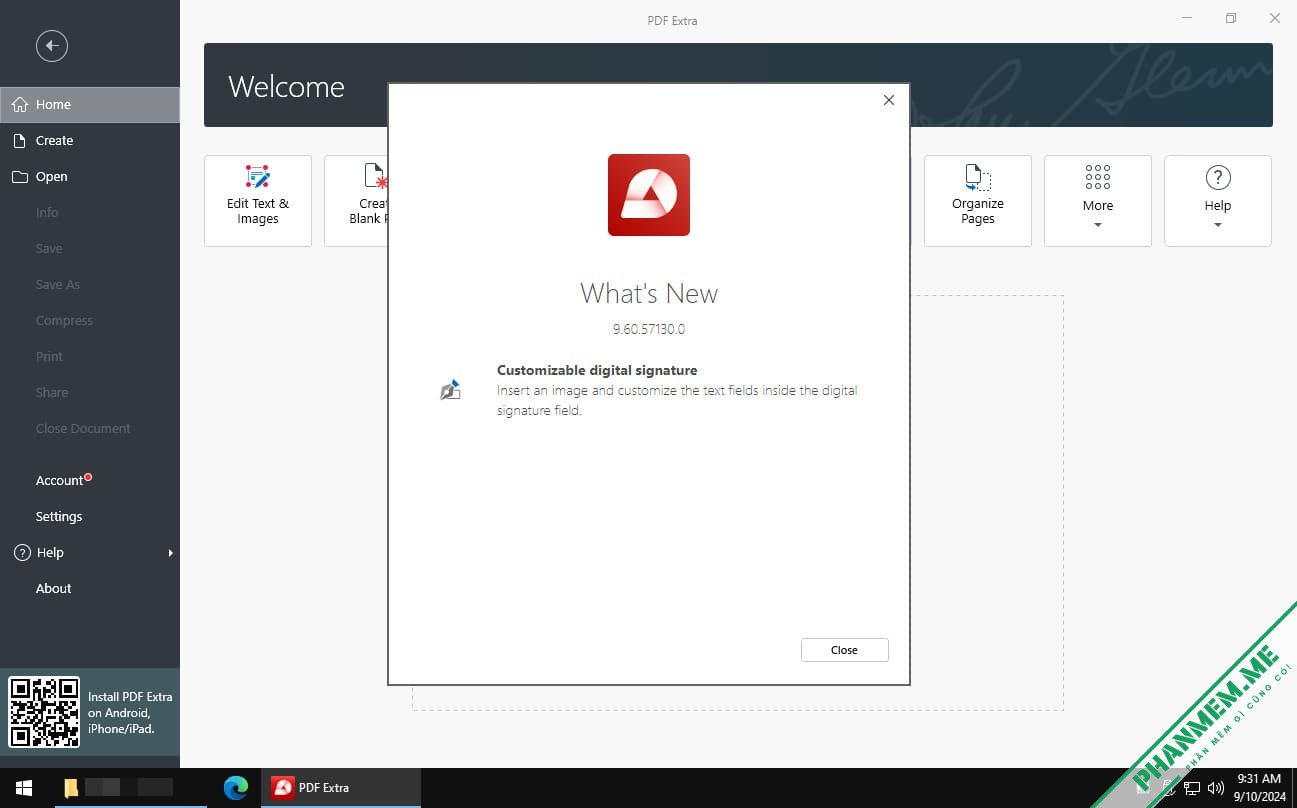1297x808 pixels.
Task: Click the Create Blank PDF tile
Action: click(x=356, y=201)
